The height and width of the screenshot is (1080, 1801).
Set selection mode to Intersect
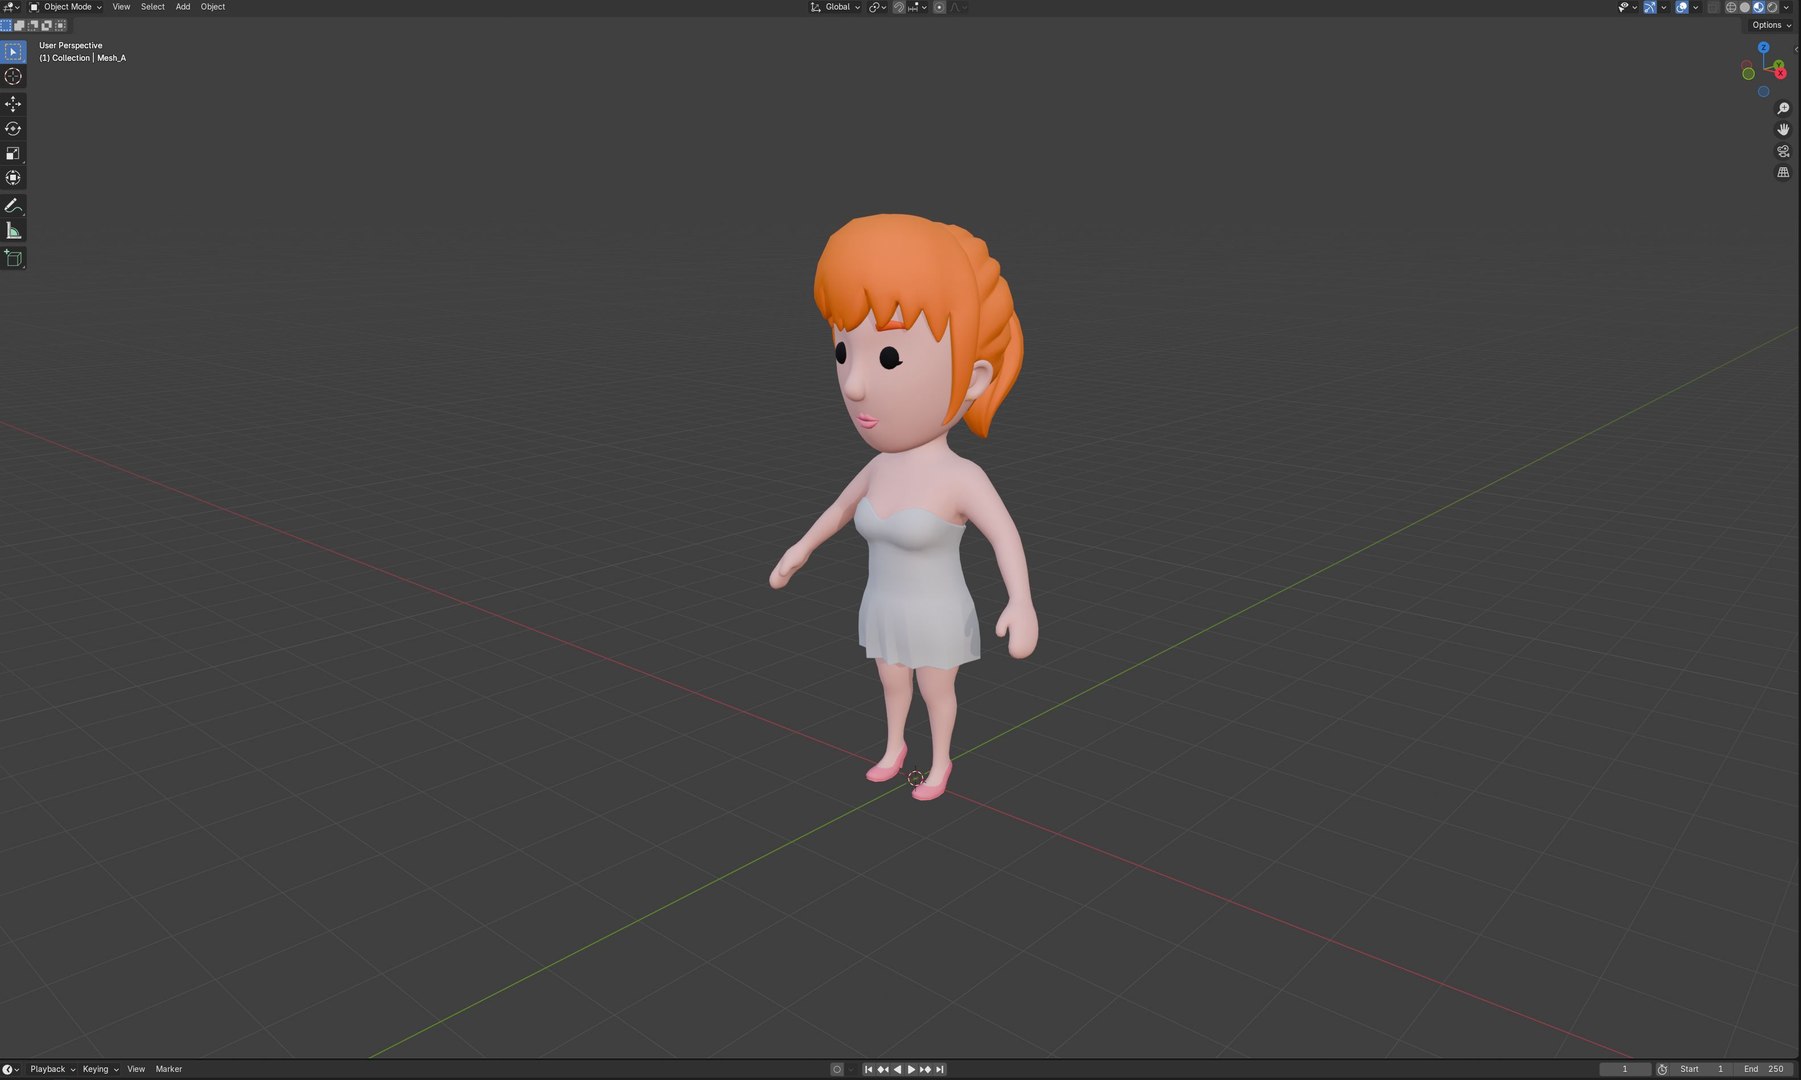[x=60, y=25]
